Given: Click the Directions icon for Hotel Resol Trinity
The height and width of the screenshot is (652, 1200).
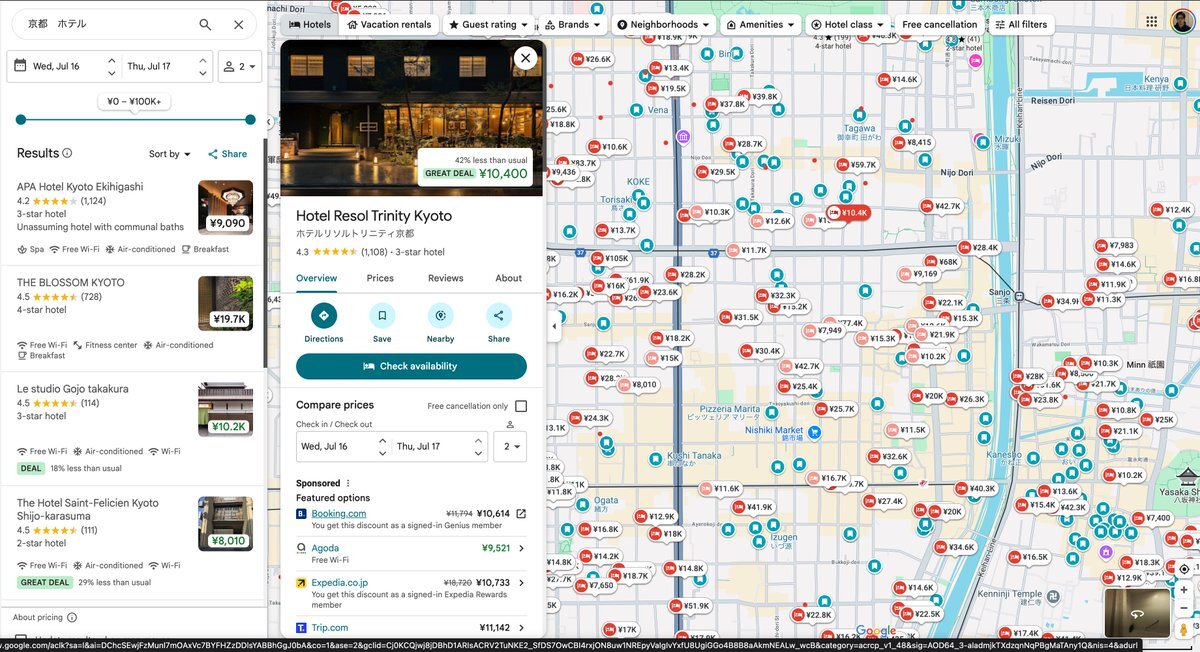Looking at the screenshot, I should click(x=323, y=316).
